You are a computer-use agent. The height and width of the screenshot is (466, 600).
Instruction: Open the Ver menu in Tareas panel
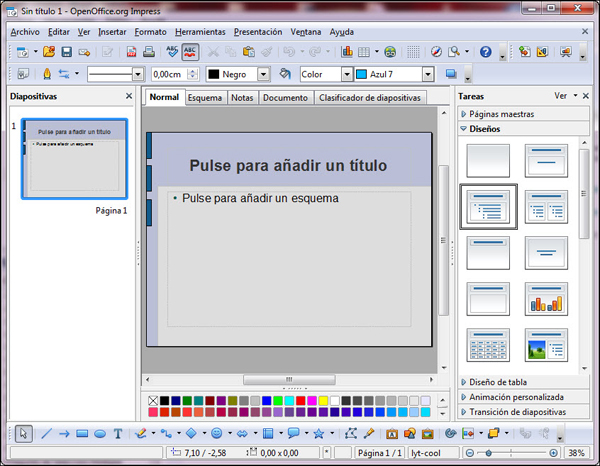(565, 96)
